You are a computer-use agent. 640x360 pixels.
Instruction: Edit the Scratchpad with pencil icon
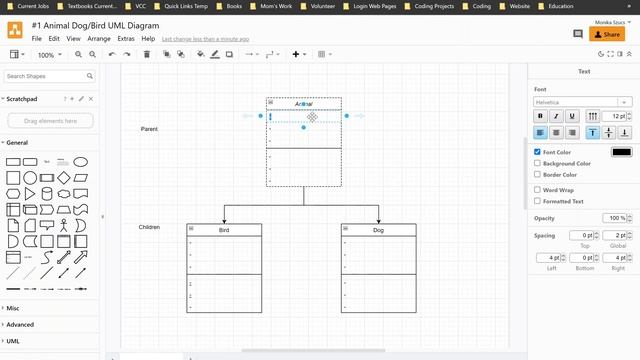coord(81,99)
